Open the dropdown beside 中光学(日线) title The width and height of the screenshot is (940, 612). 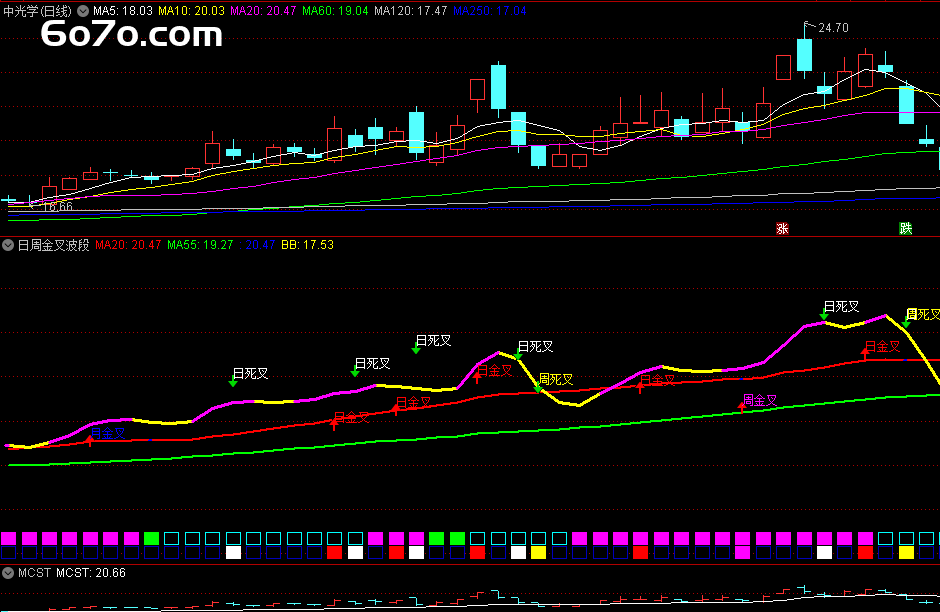click(x=83, y=11)
